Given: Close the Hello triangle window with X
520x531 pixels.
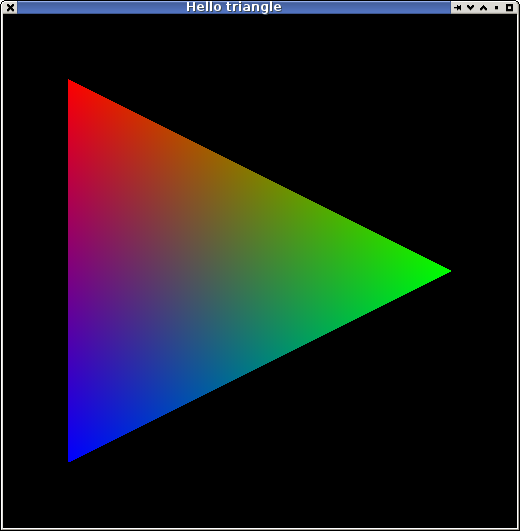Looking at the screenshot, I should tap(10, 7).
